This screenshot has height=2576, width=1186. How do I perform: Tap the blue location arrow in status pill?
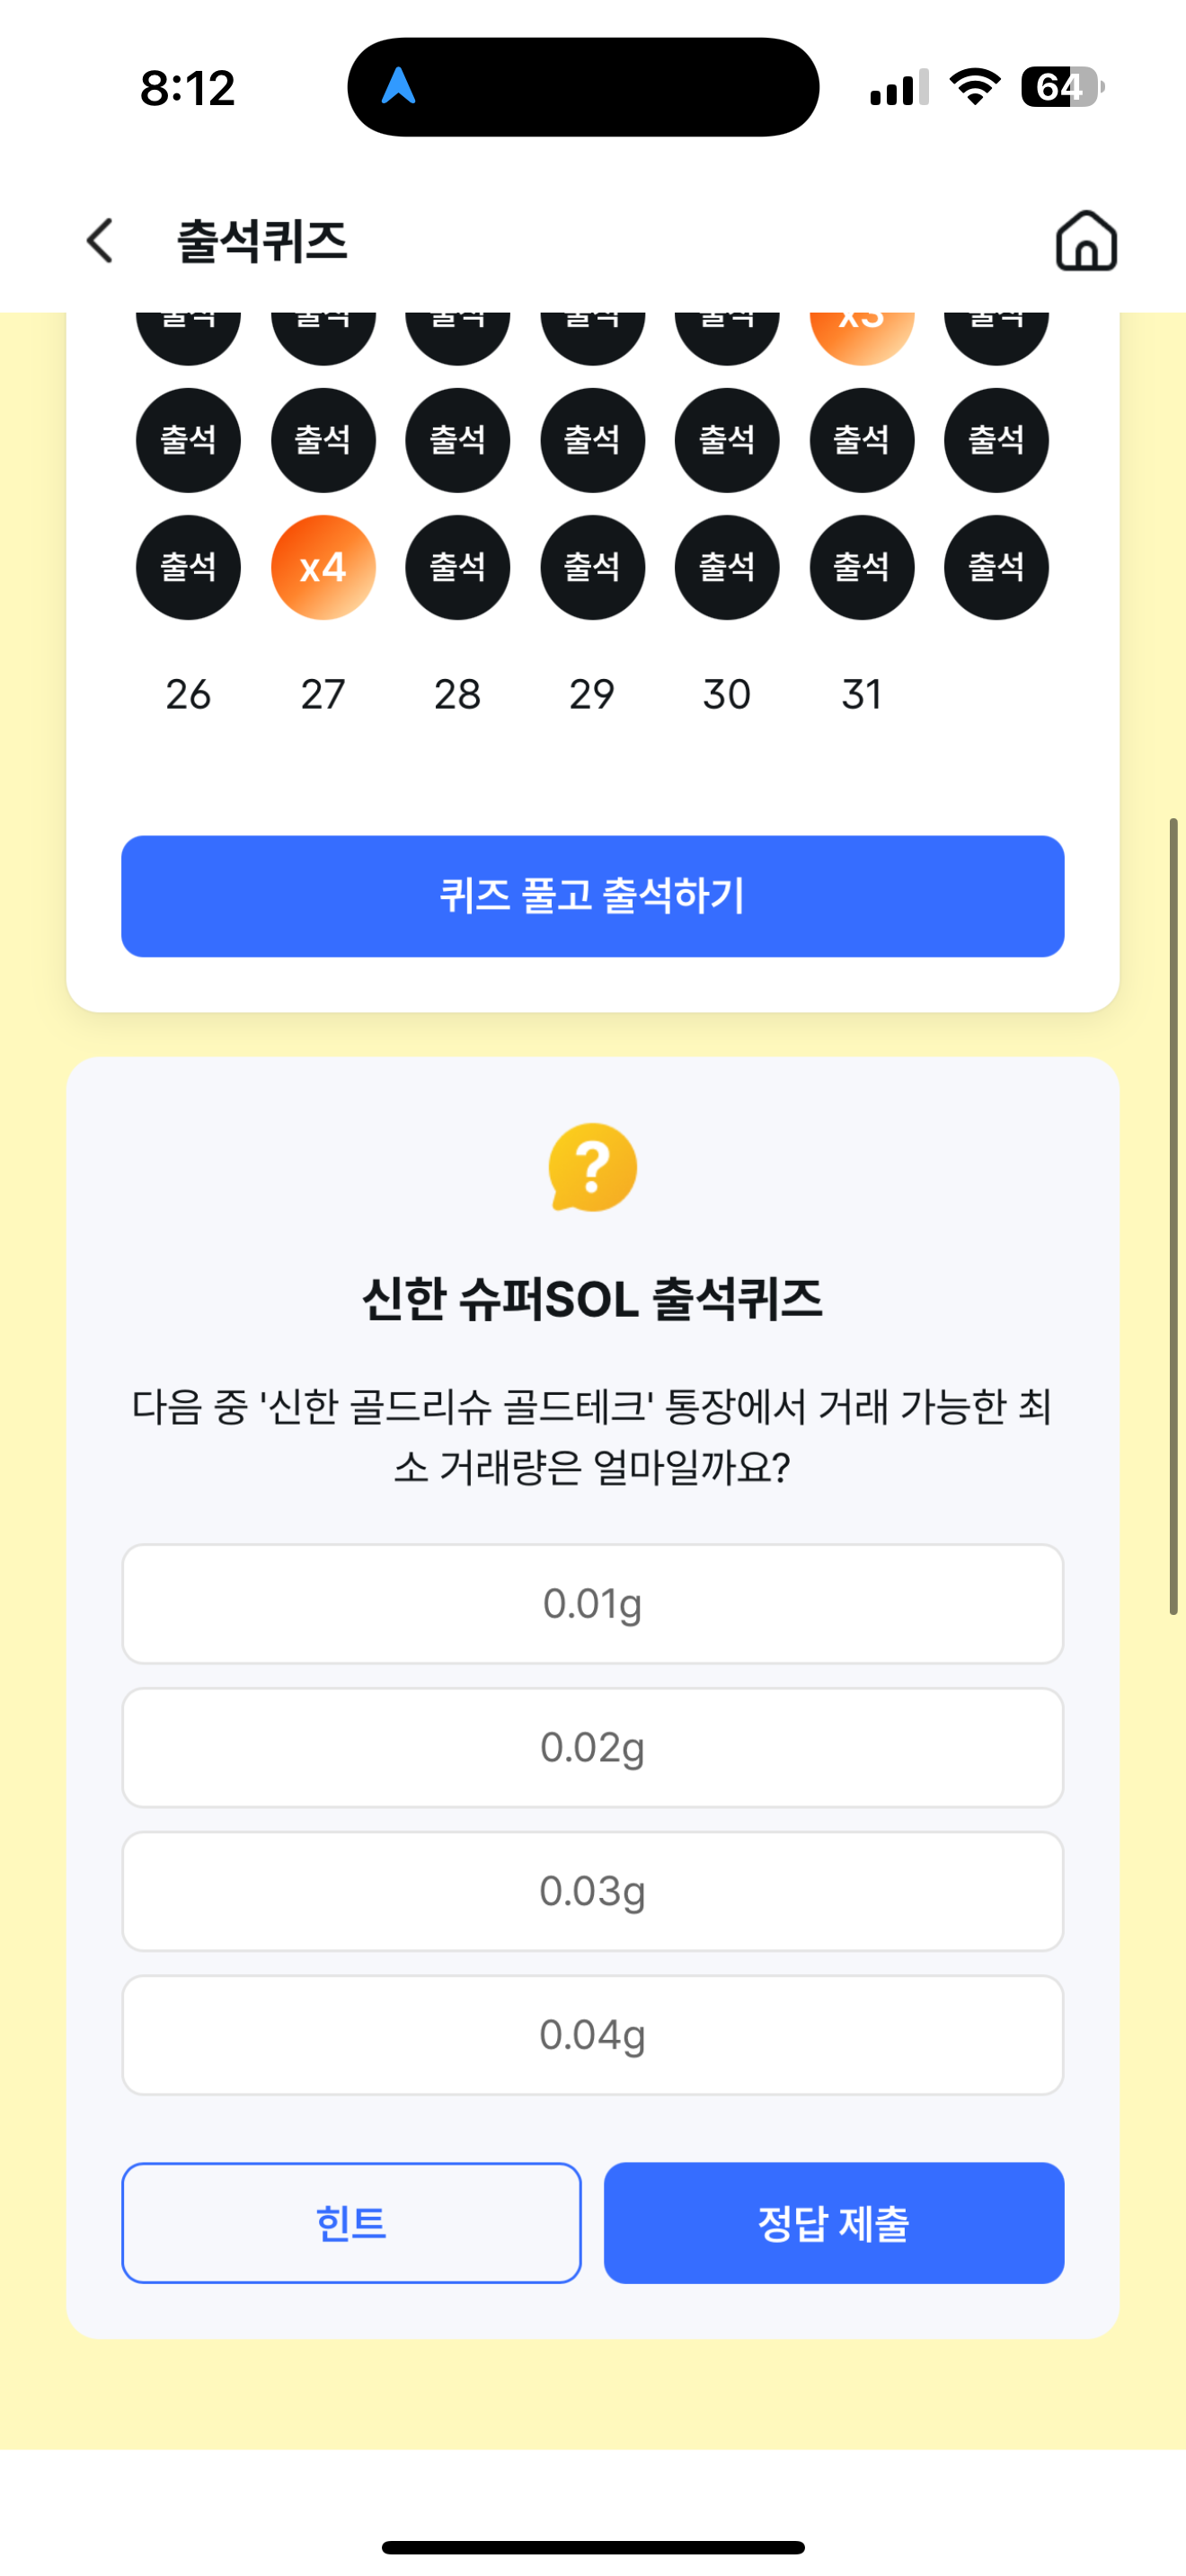tap(399, 86)
